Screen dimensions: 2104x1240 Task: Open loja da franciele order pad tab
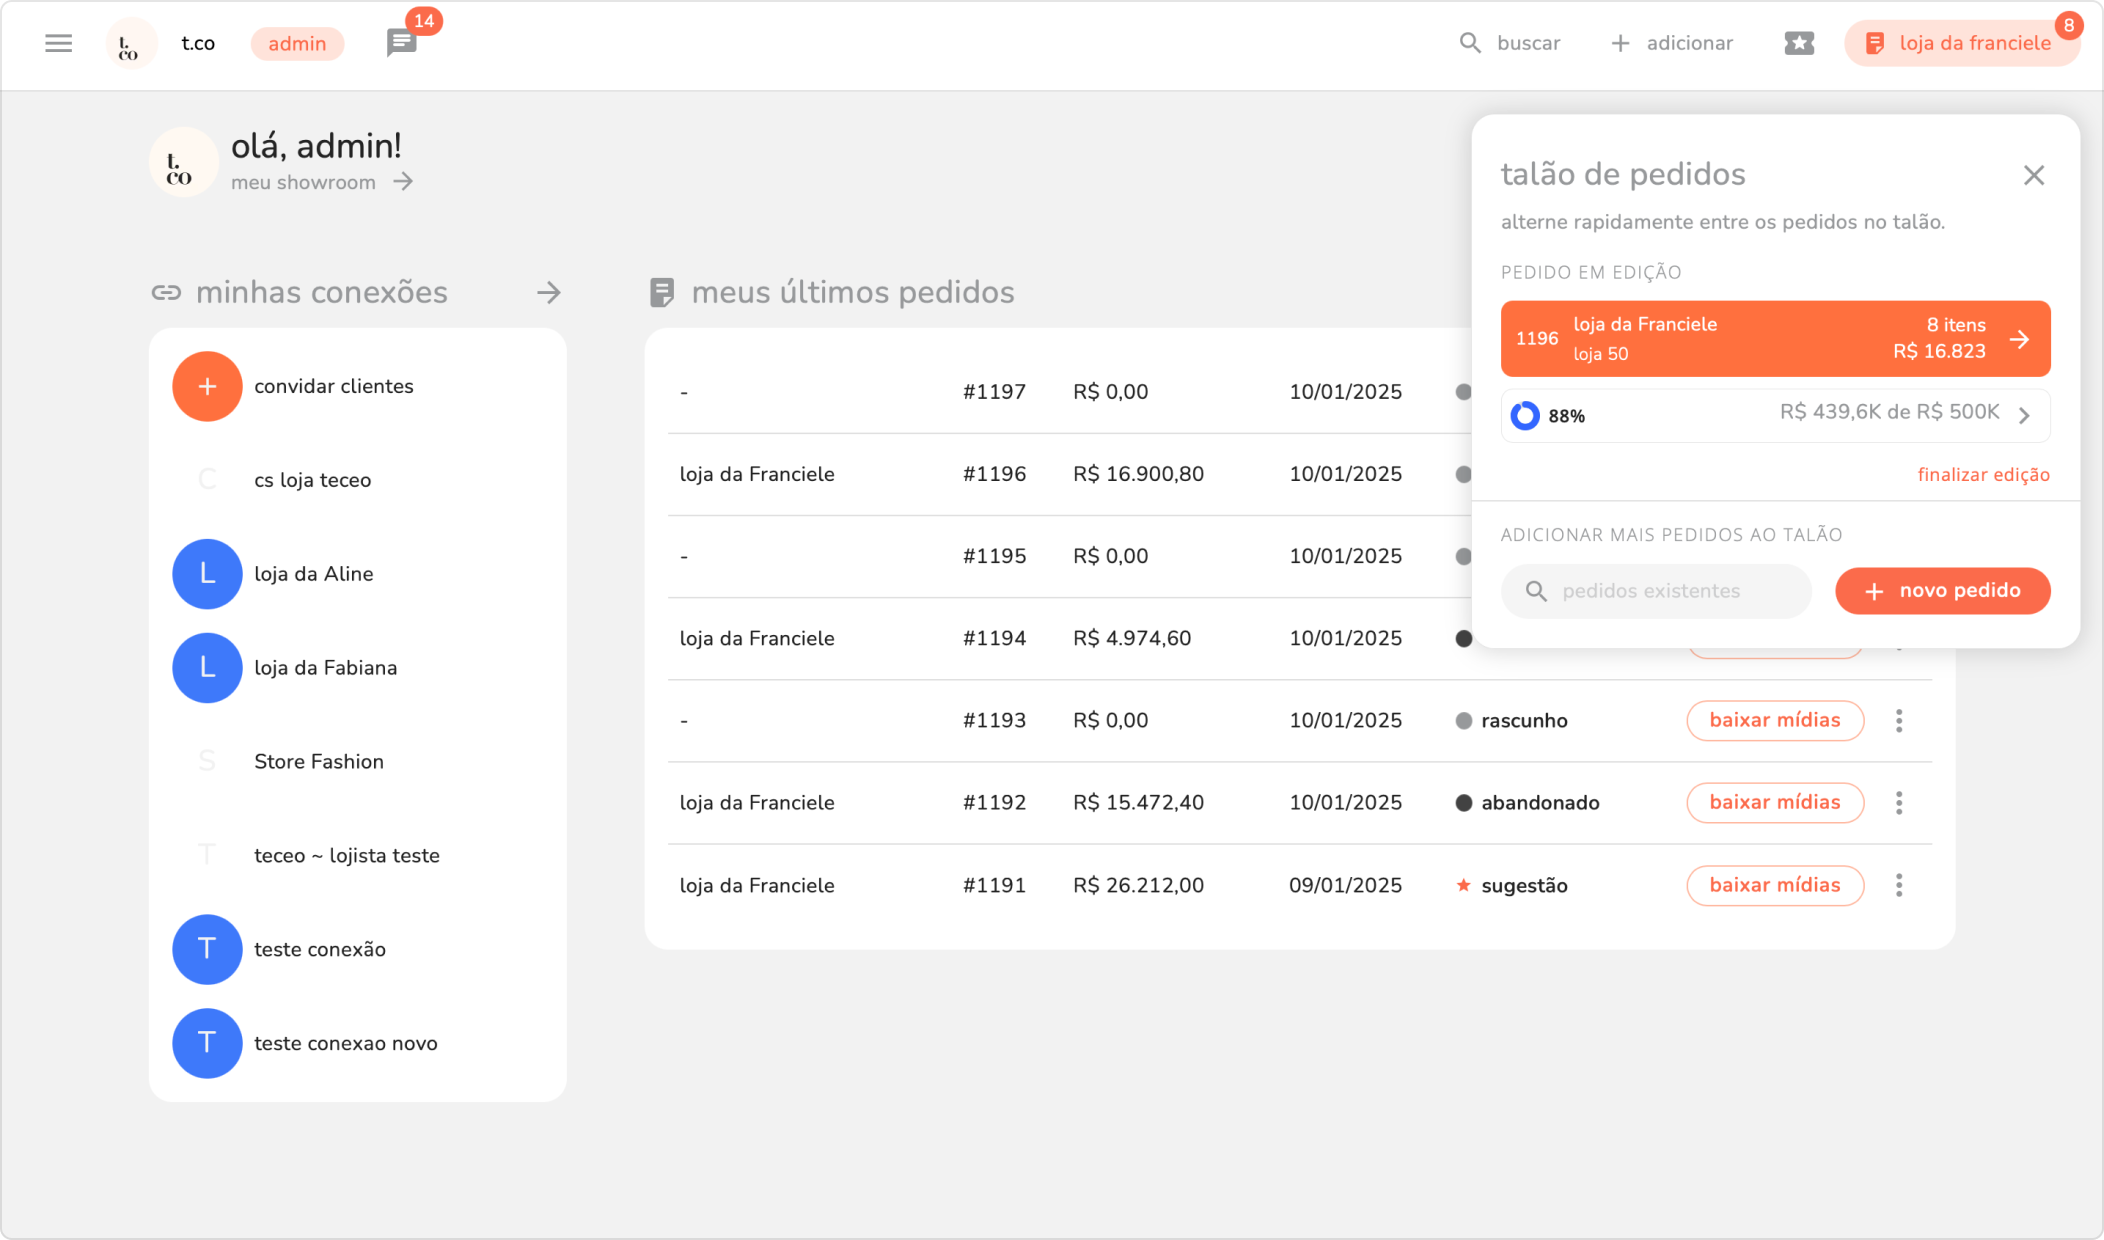click(1961, 43)
